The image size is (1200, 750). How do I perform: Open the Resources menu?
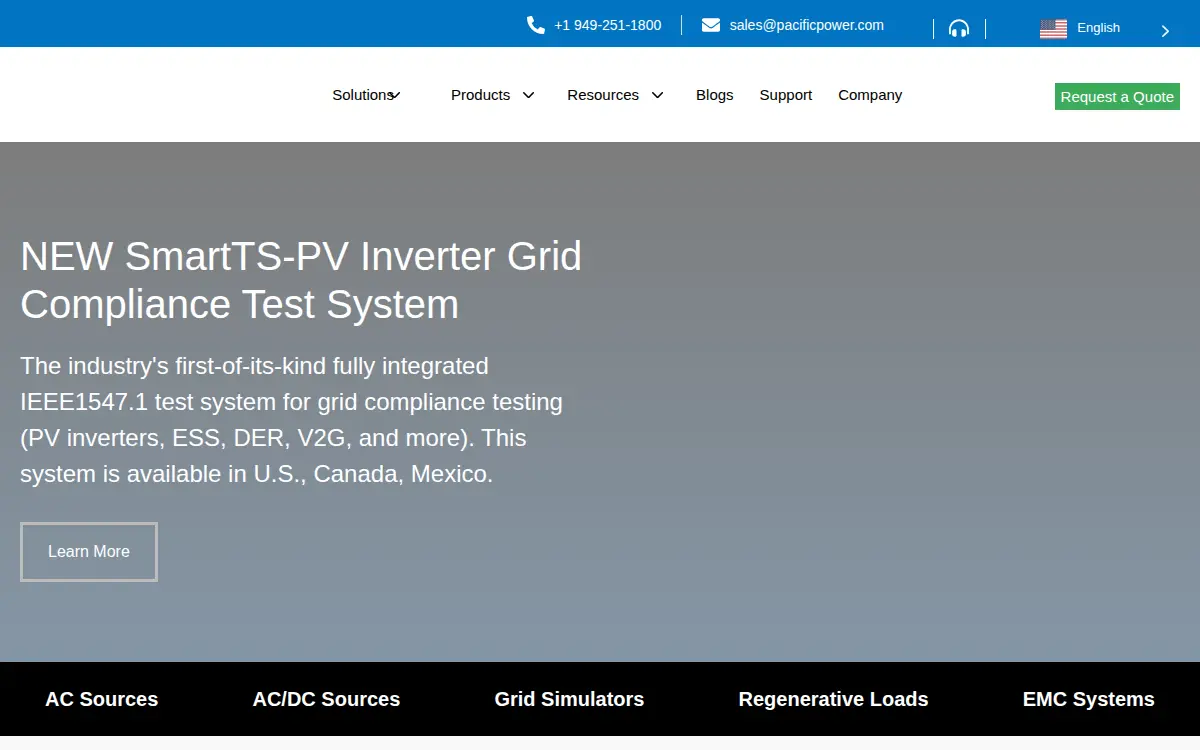[x=603, y=95]
